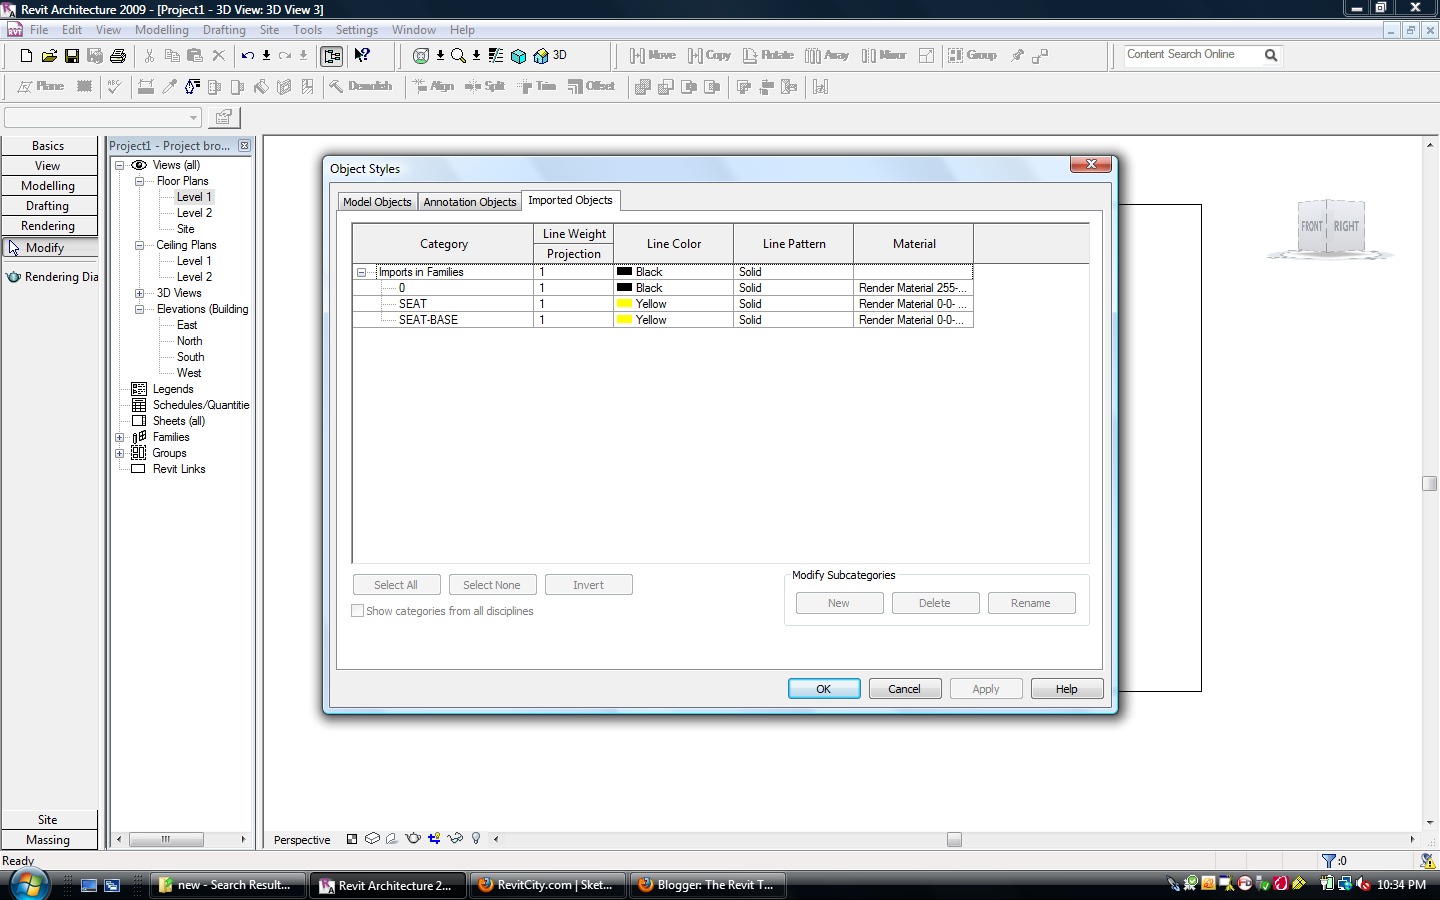Viewport: 1440px width, 900px height.
Task: Select the Modify tool in Design Bar
Action: [x=49, y=248]
